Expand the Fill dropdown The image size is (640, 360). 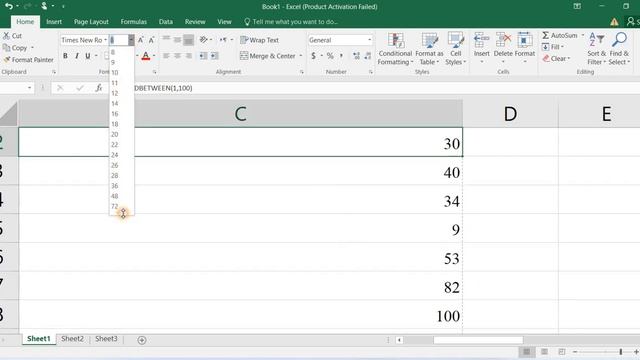point(562,47)
